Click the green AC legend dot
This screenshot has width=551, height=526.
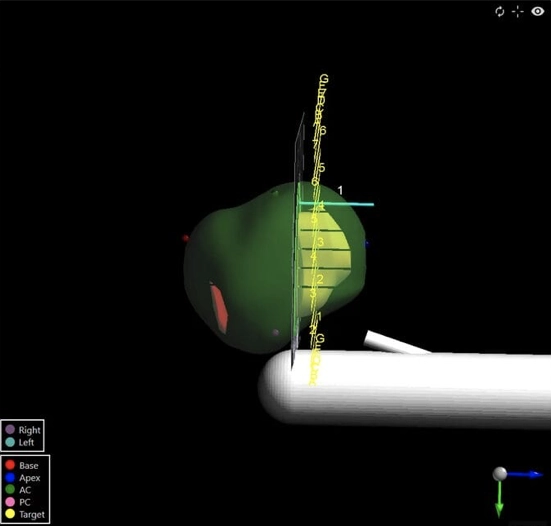[10, 489]
